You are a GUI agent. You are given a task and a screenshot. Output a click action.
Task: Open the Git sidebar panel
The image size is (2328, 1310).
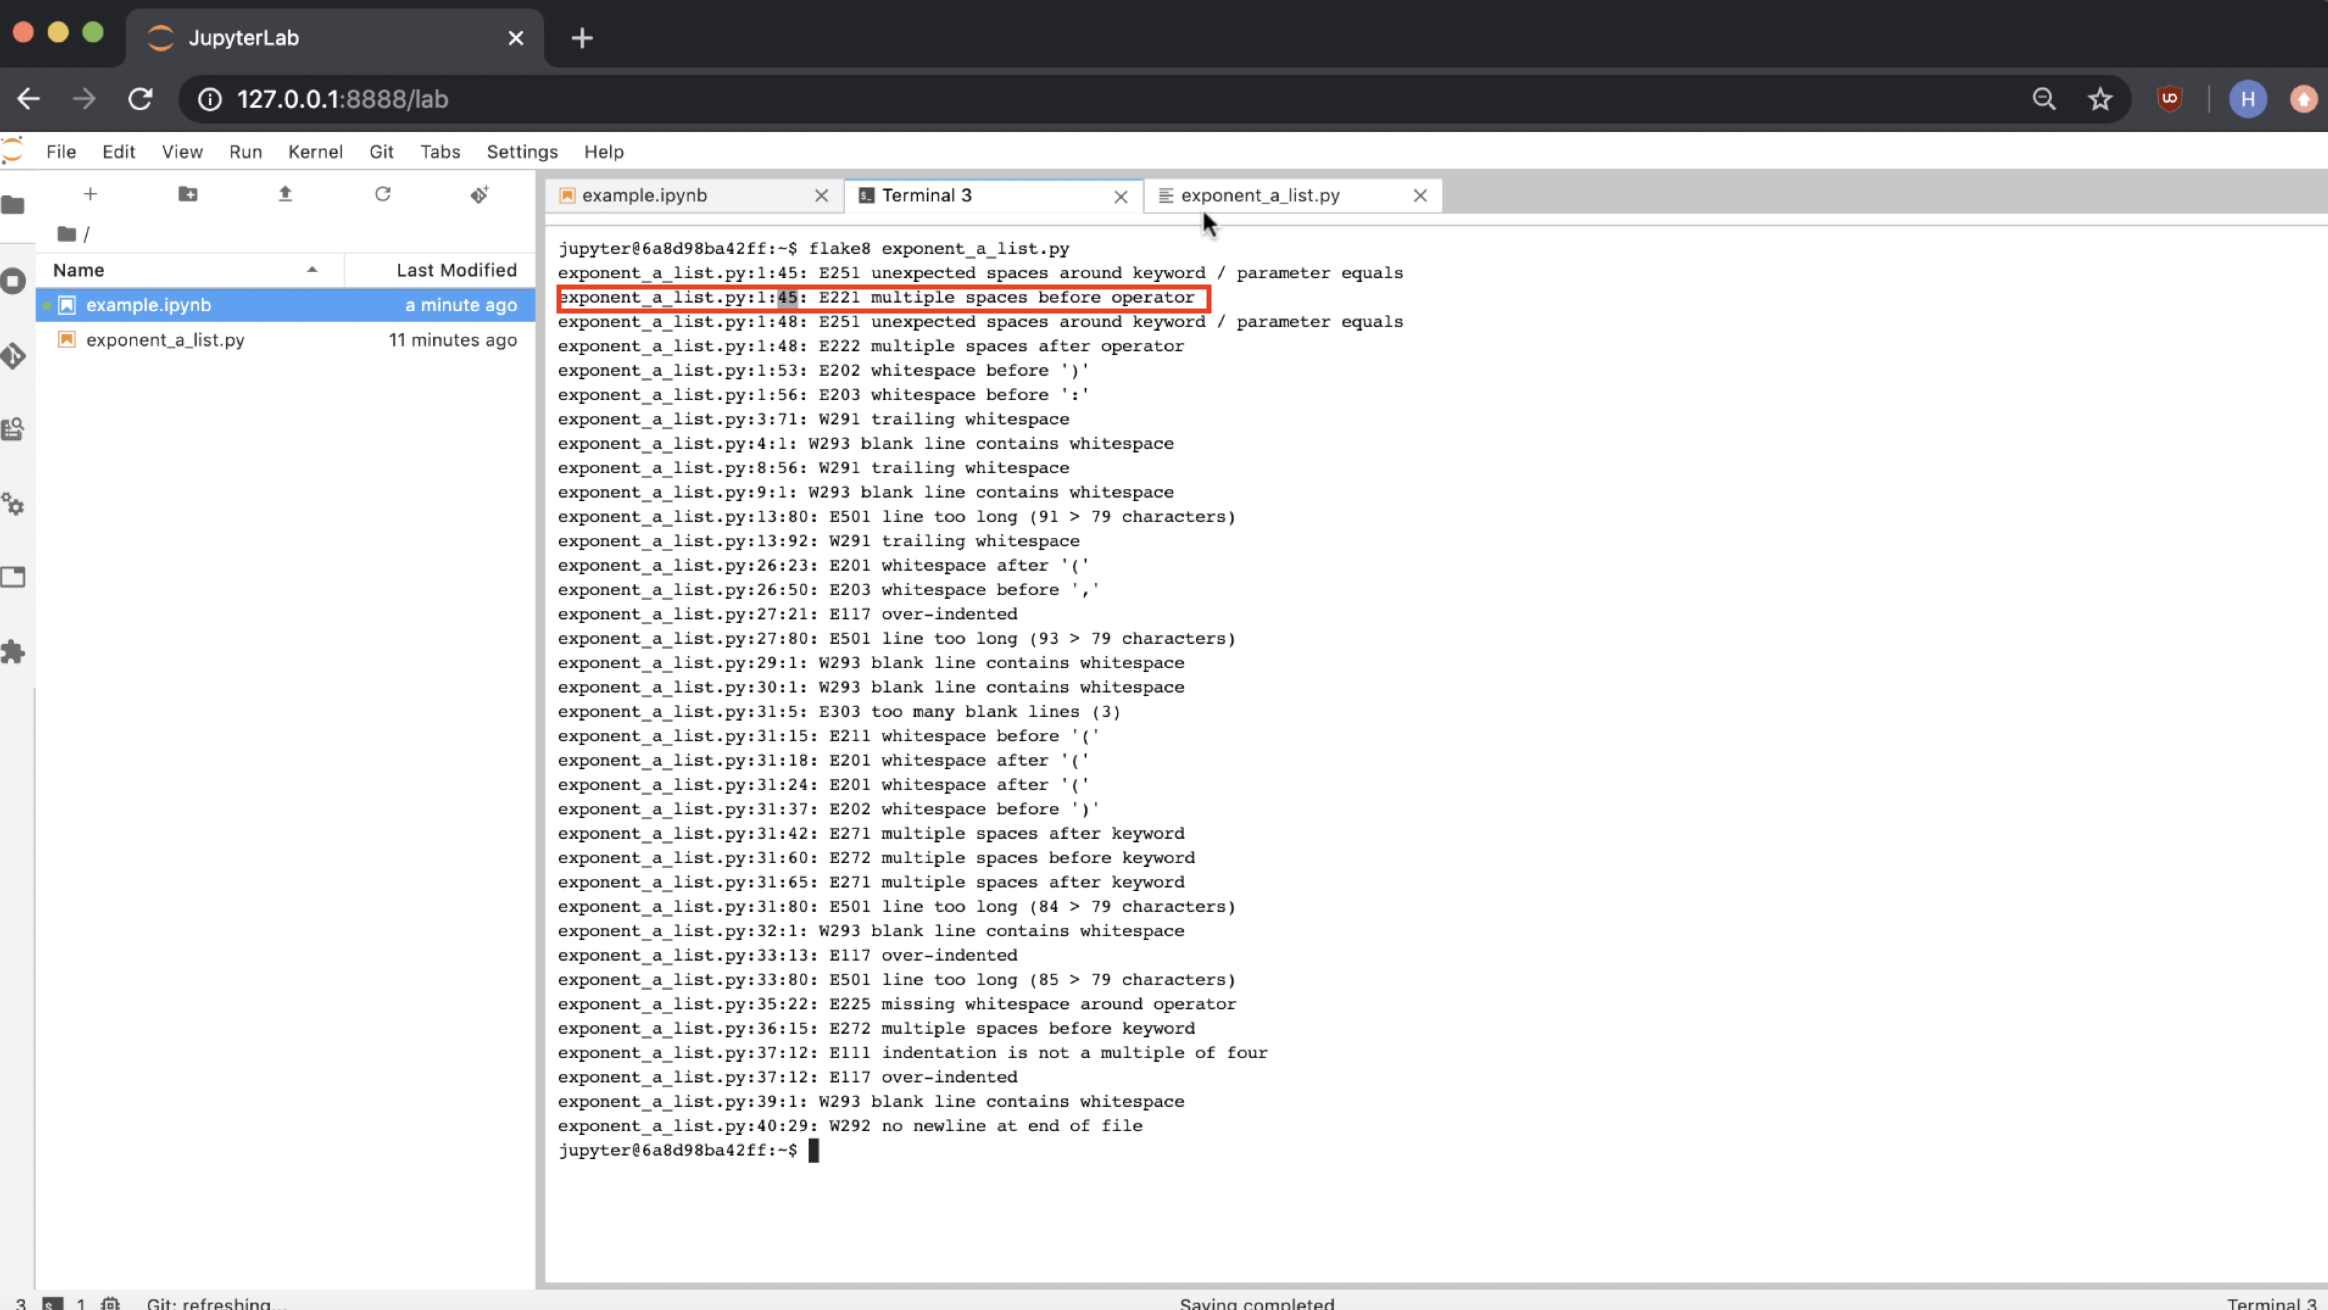[x=13, y=355]
